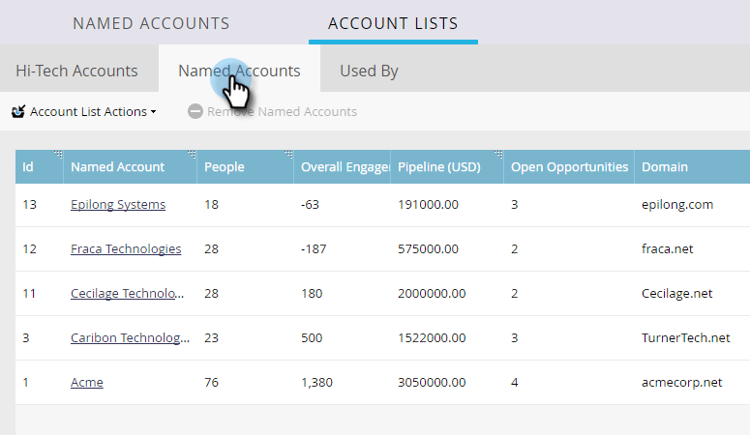Open the Fraca Technologies account link
This screenshot has height=435, width=750.
(x=126, y=249)
